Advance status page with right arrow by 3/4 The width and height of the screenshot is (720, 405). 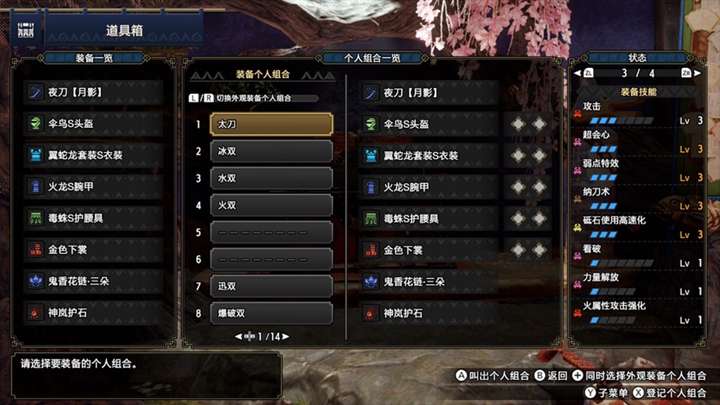[698, 73]
